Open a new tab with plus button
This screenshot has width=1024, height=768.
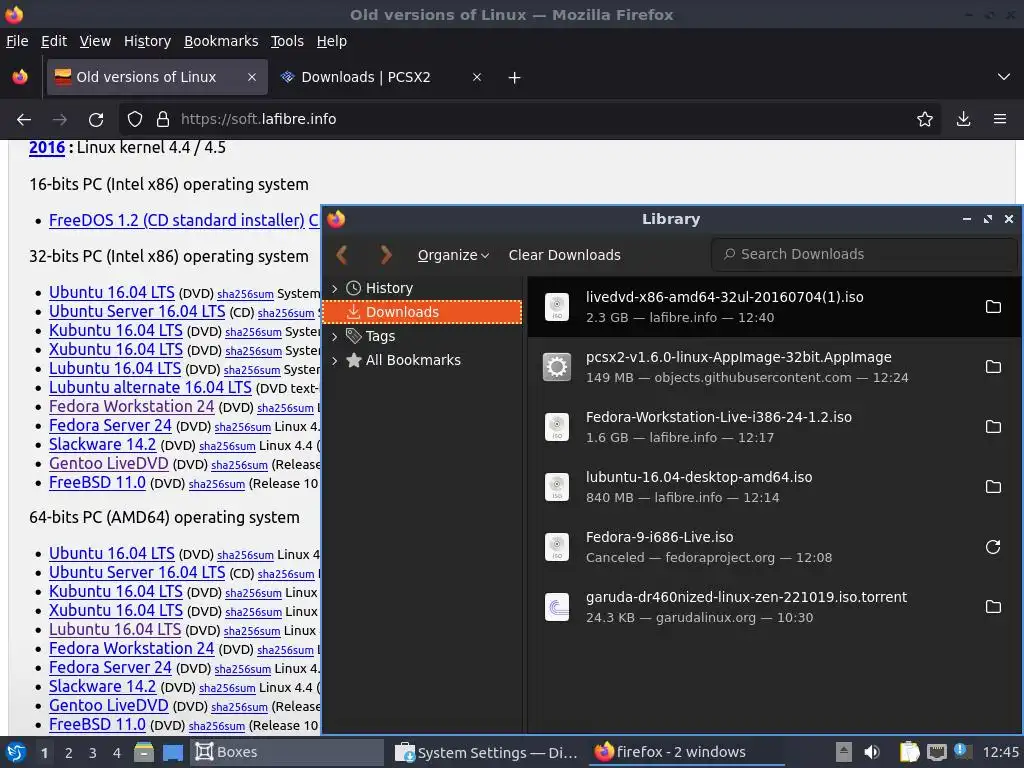(515, 78)
